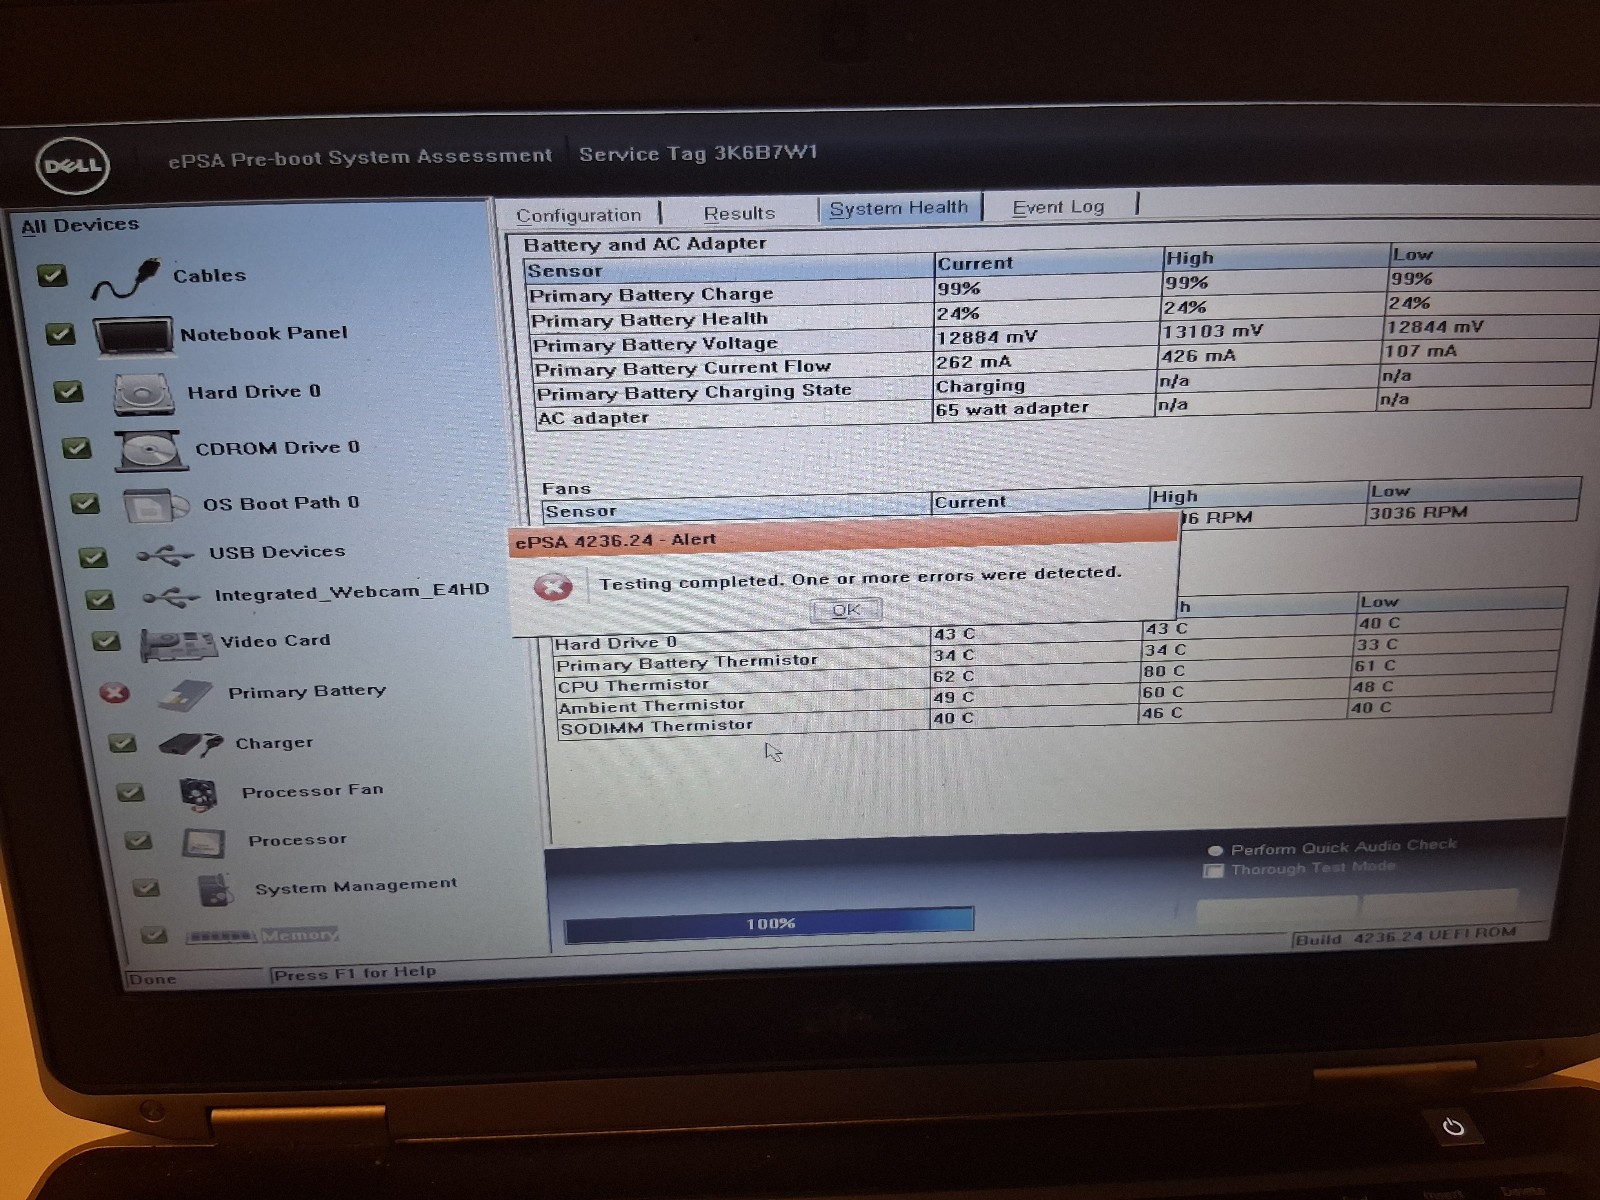
Task: Select the Notebook Panel label
Action: pos(264,333)
